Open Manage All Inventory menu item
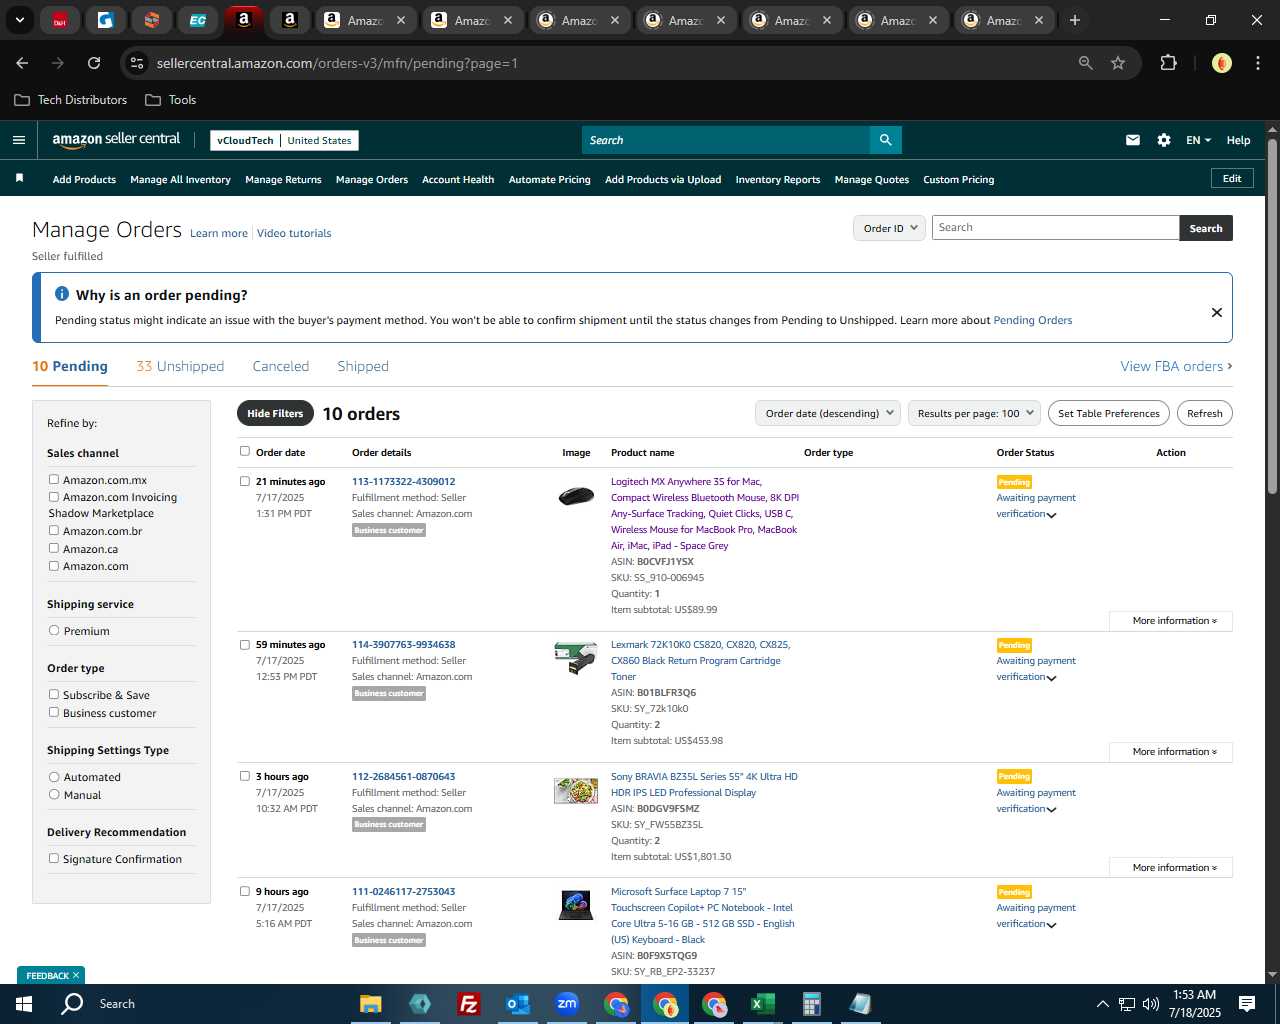Viewport: 1280px width, 1024px height. (180, 180)
